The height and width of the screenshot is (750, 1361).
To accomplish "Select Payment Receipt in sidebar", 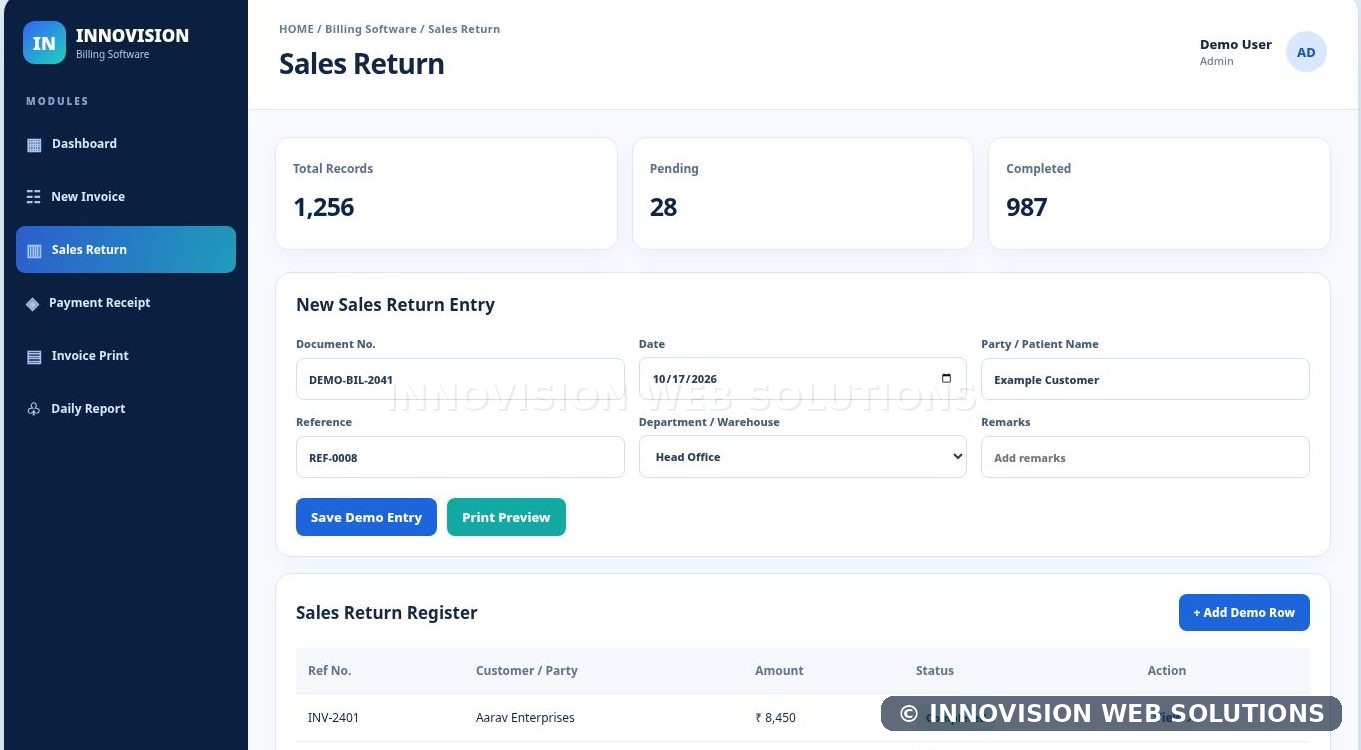I will pos(126,303).
